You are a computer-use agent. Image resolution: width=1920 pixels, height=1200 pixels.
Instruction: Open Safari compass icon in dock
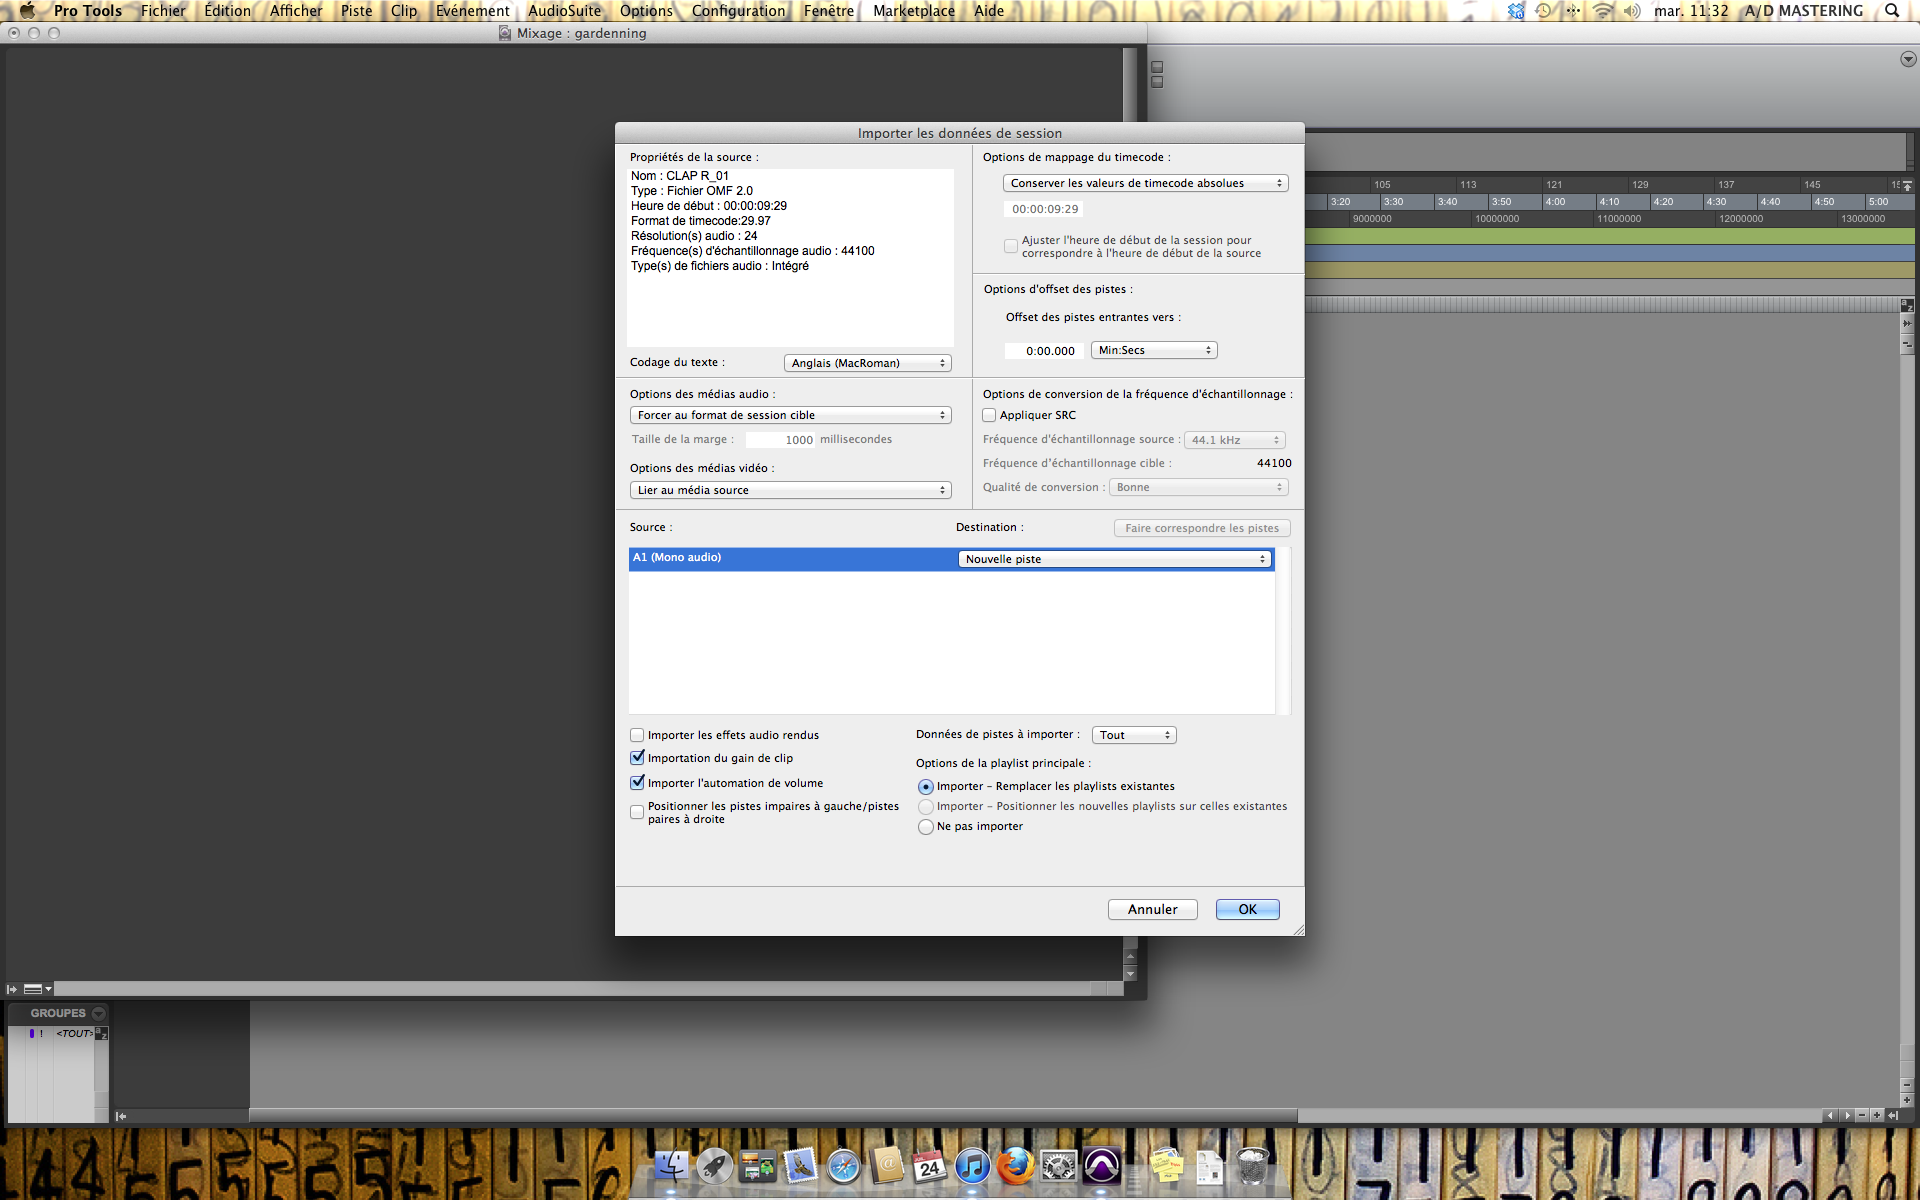pyautogui.click(x=843, y=1166)
